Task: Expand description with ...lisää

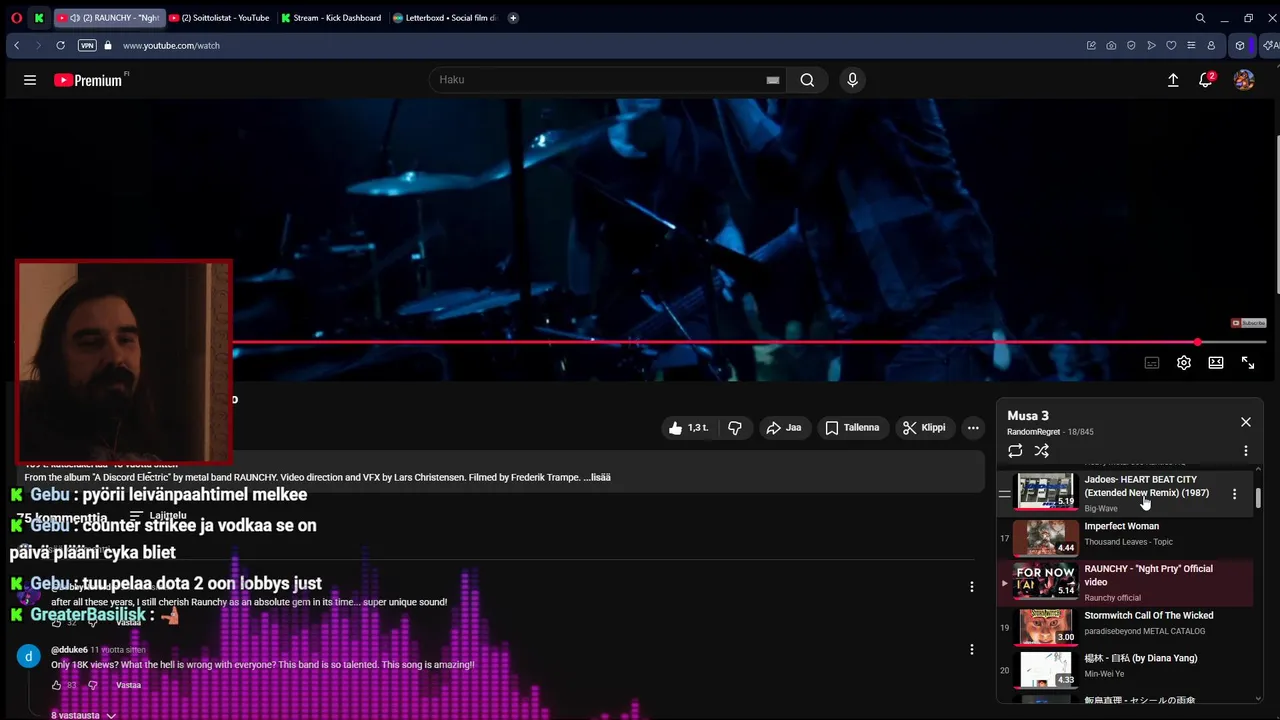Action: pos(597,478)
